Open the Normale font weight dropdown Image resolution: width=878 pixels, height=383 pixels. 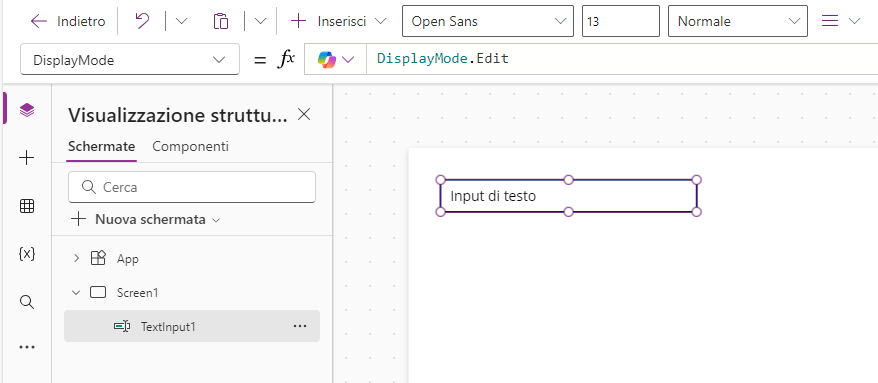[x=737, y=21]
